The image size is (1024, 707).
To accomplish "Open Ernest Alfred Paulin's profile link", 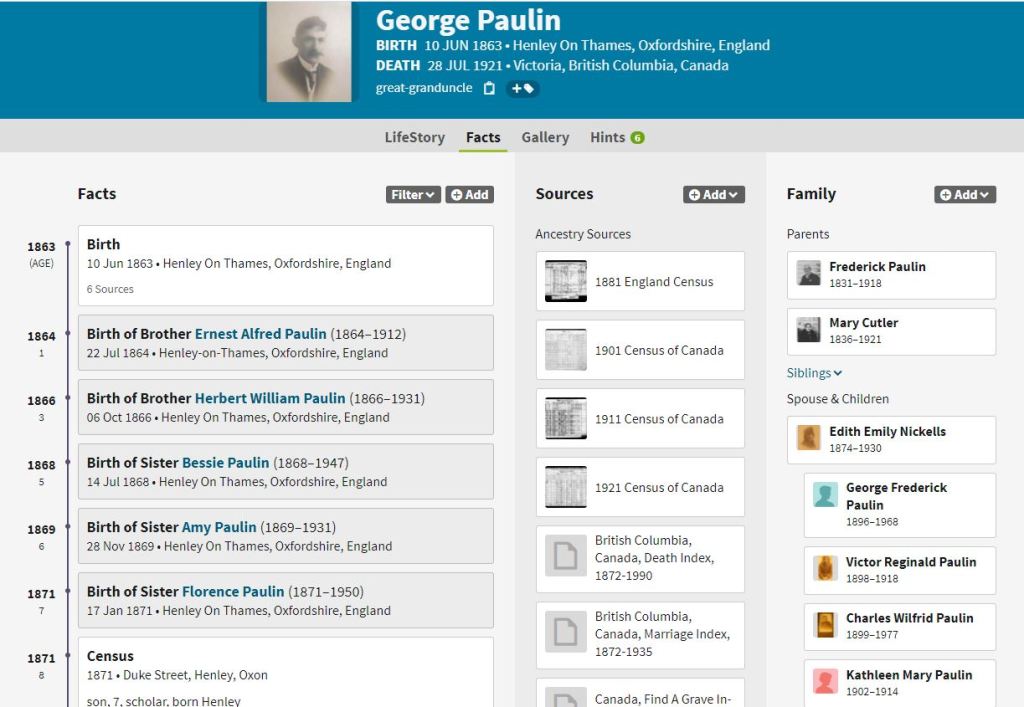I will tap(260, 334).
